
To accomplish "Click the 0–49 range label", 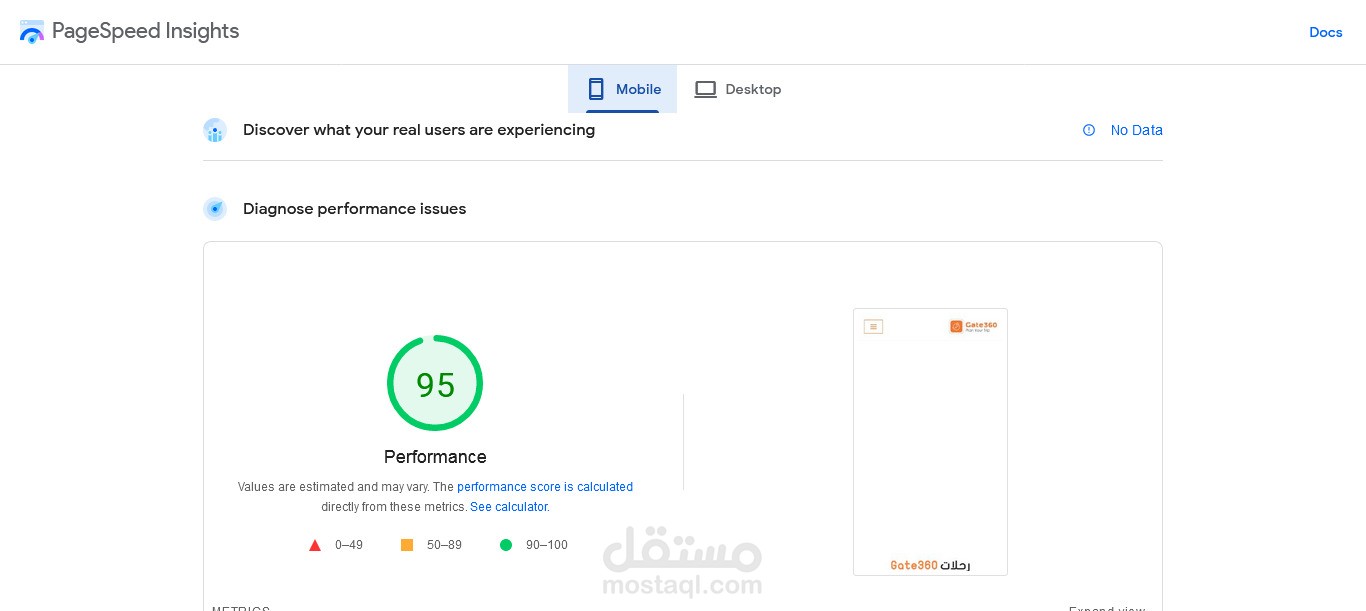I will (x=349, y=545).
